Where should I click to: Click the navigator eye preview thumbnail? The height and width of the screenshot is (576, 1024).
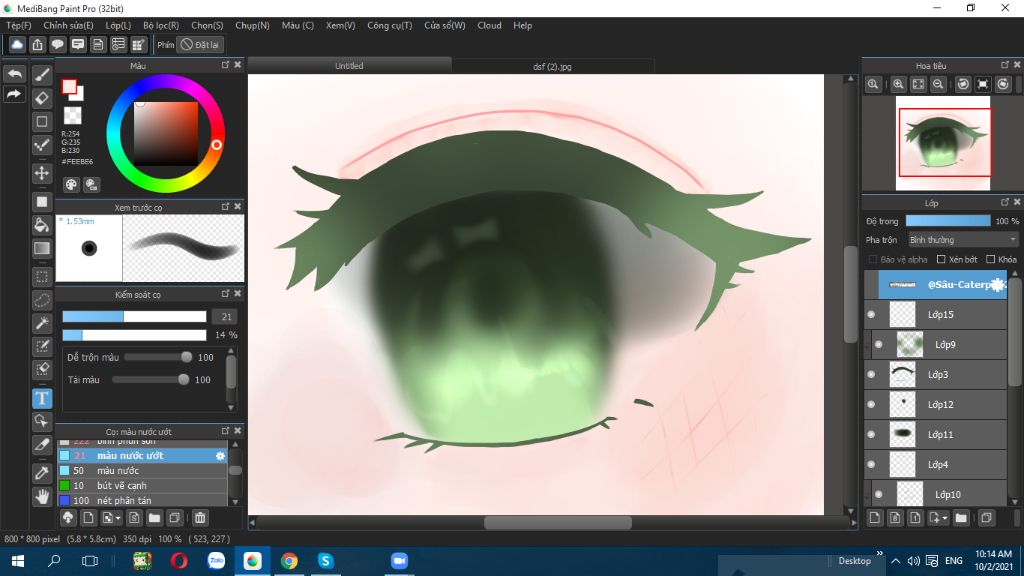[x=943, y=143]
